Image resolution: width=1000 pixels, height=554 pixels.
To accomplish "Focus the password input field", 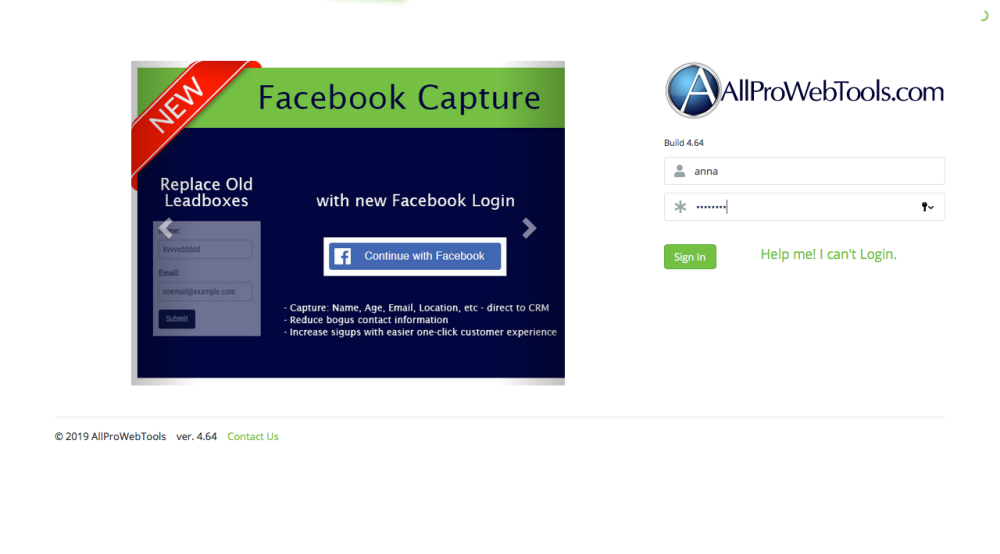I will click(x=804, y=207).
